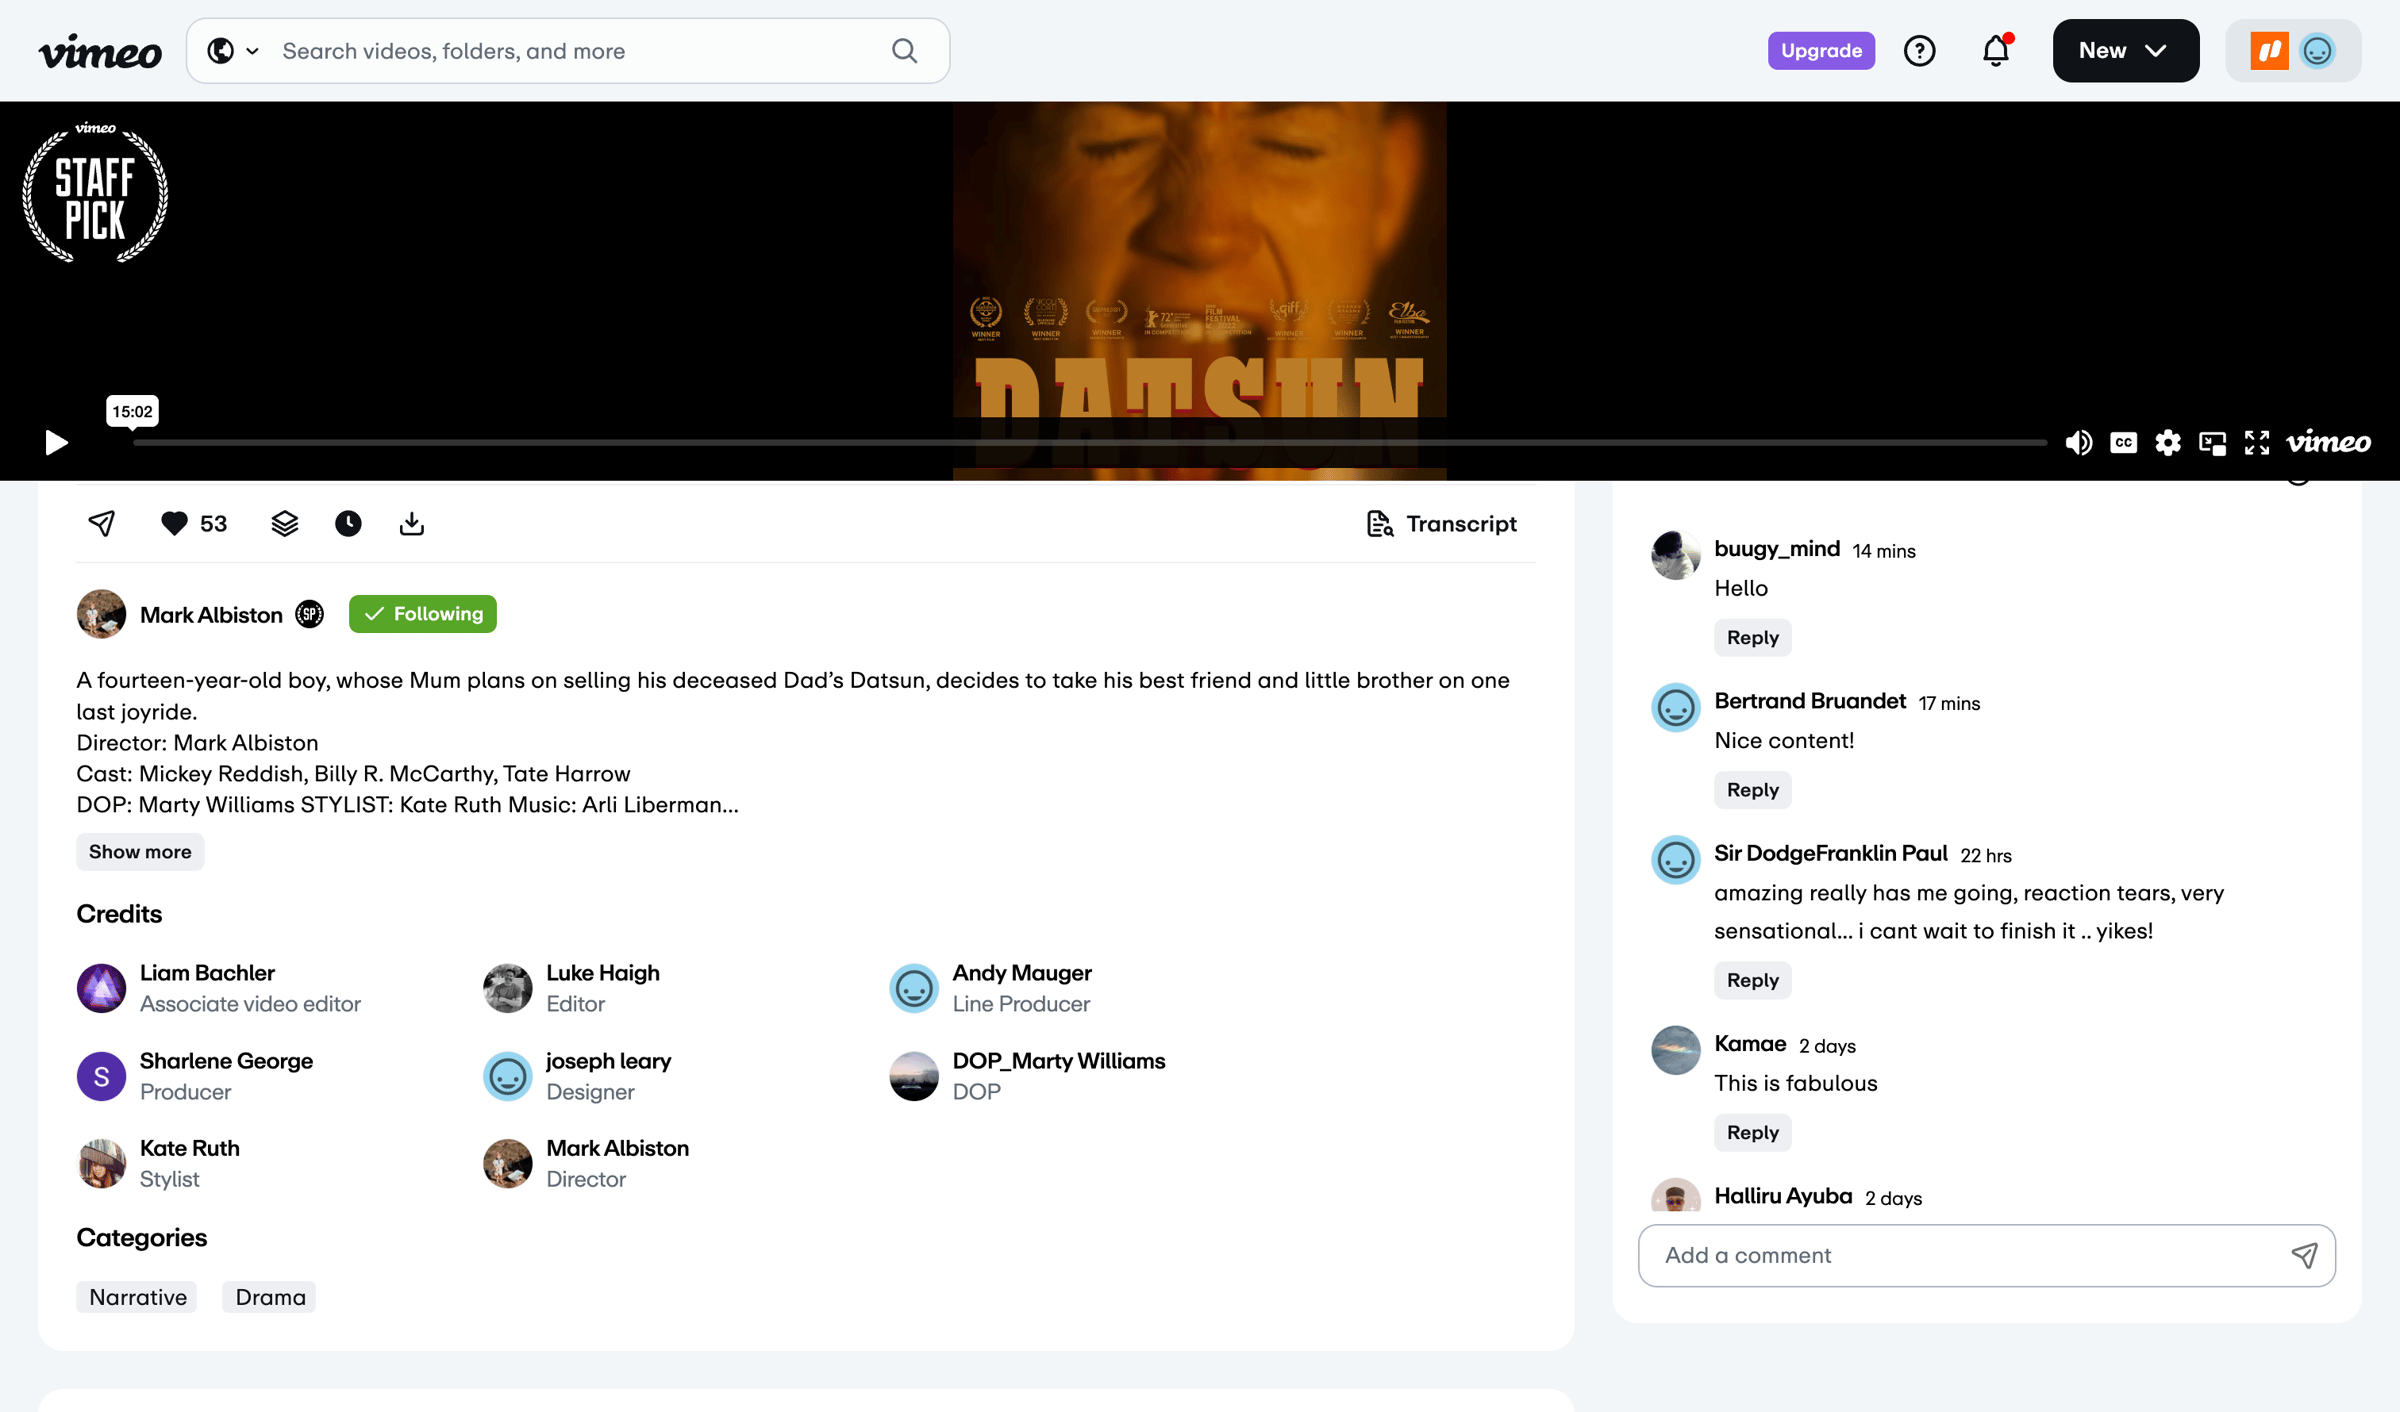Open player settings gear icon
2400x1412 pixels.
coord(2168,442)
